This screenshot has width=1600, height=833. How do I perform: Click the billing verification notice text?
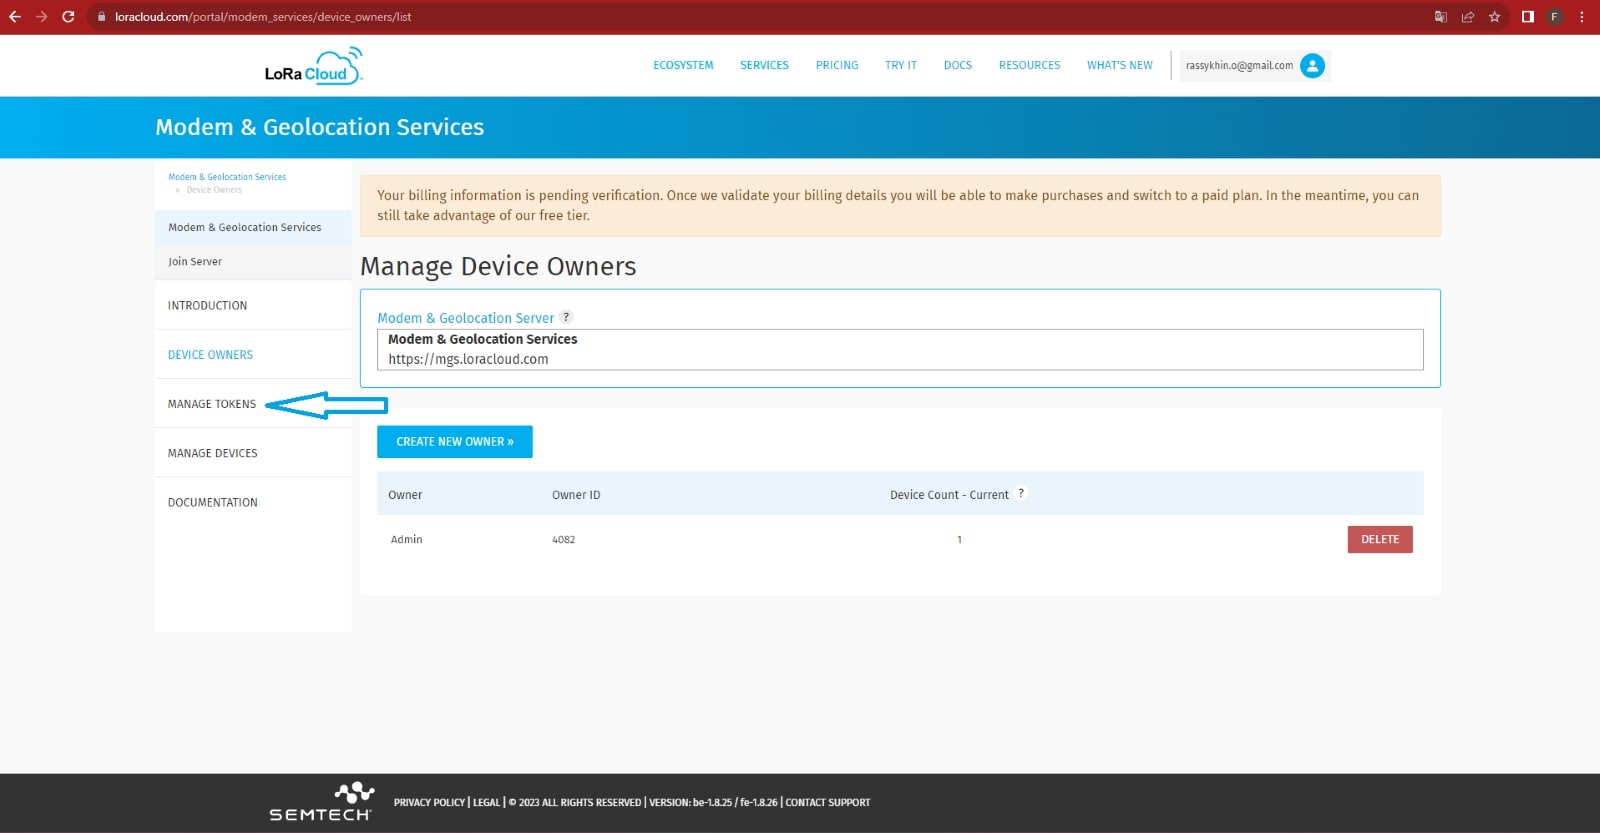(x=898, y=205)
